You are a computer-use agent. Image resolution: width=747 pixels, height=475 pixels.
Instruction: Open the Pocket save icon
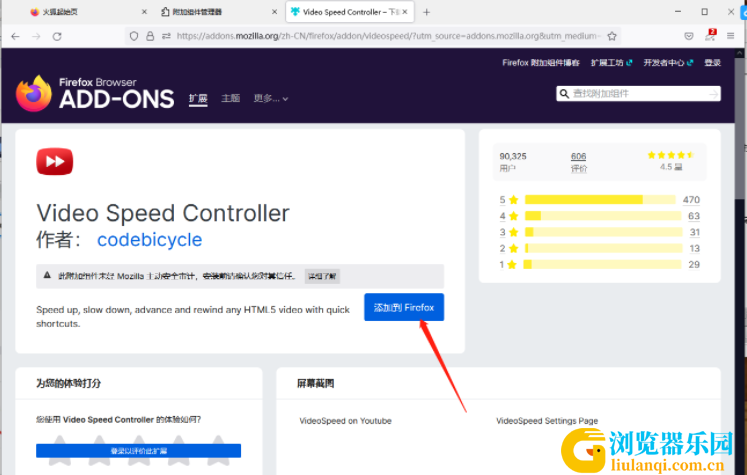pos(689,36)
